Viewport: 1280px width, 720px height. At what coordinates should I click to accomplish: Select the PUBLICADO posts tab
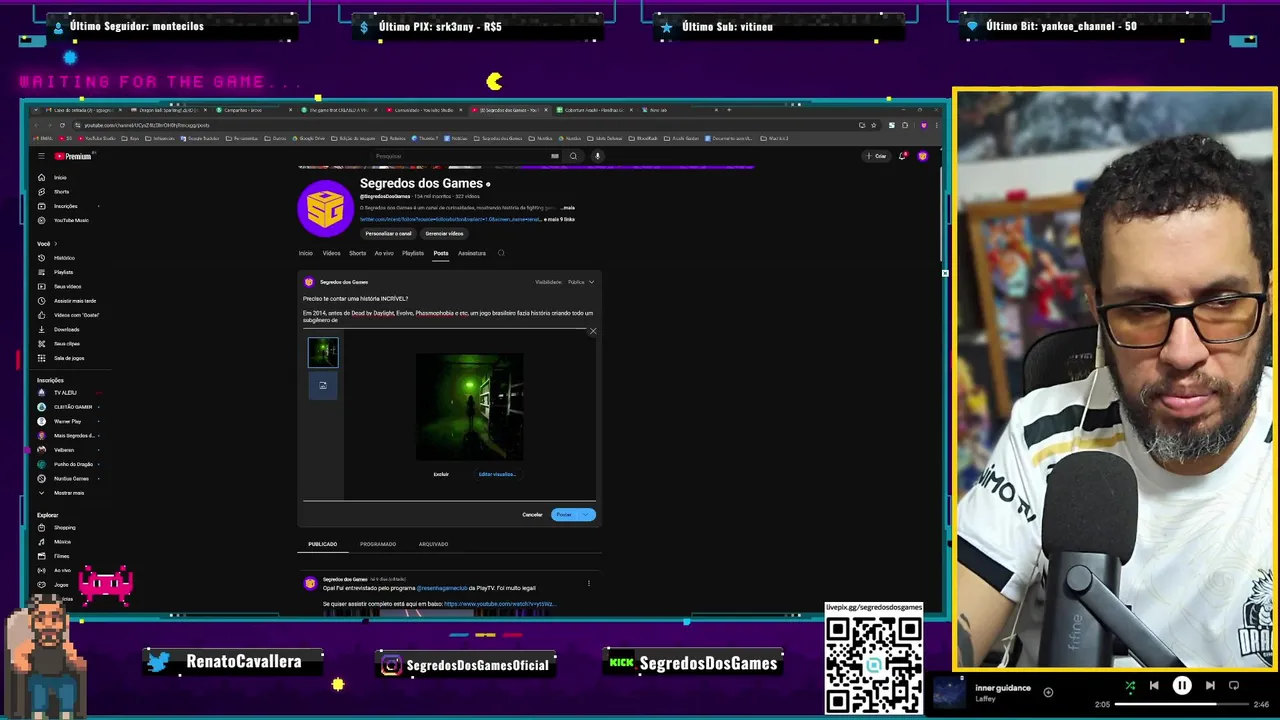(x=322, y=544)
